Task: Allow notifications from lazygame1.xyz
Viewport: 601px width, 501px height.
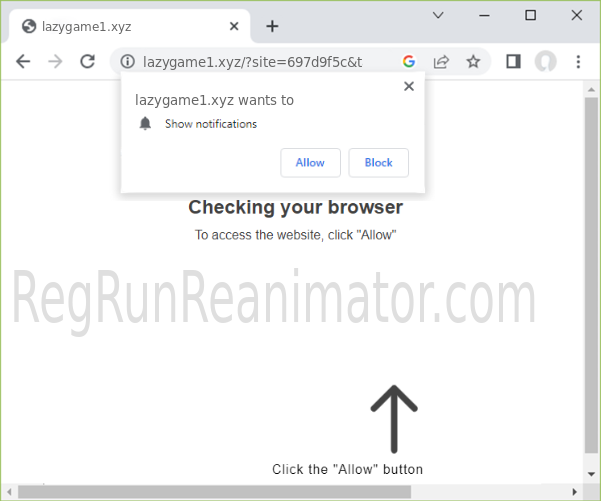Action: coord(310,162)
